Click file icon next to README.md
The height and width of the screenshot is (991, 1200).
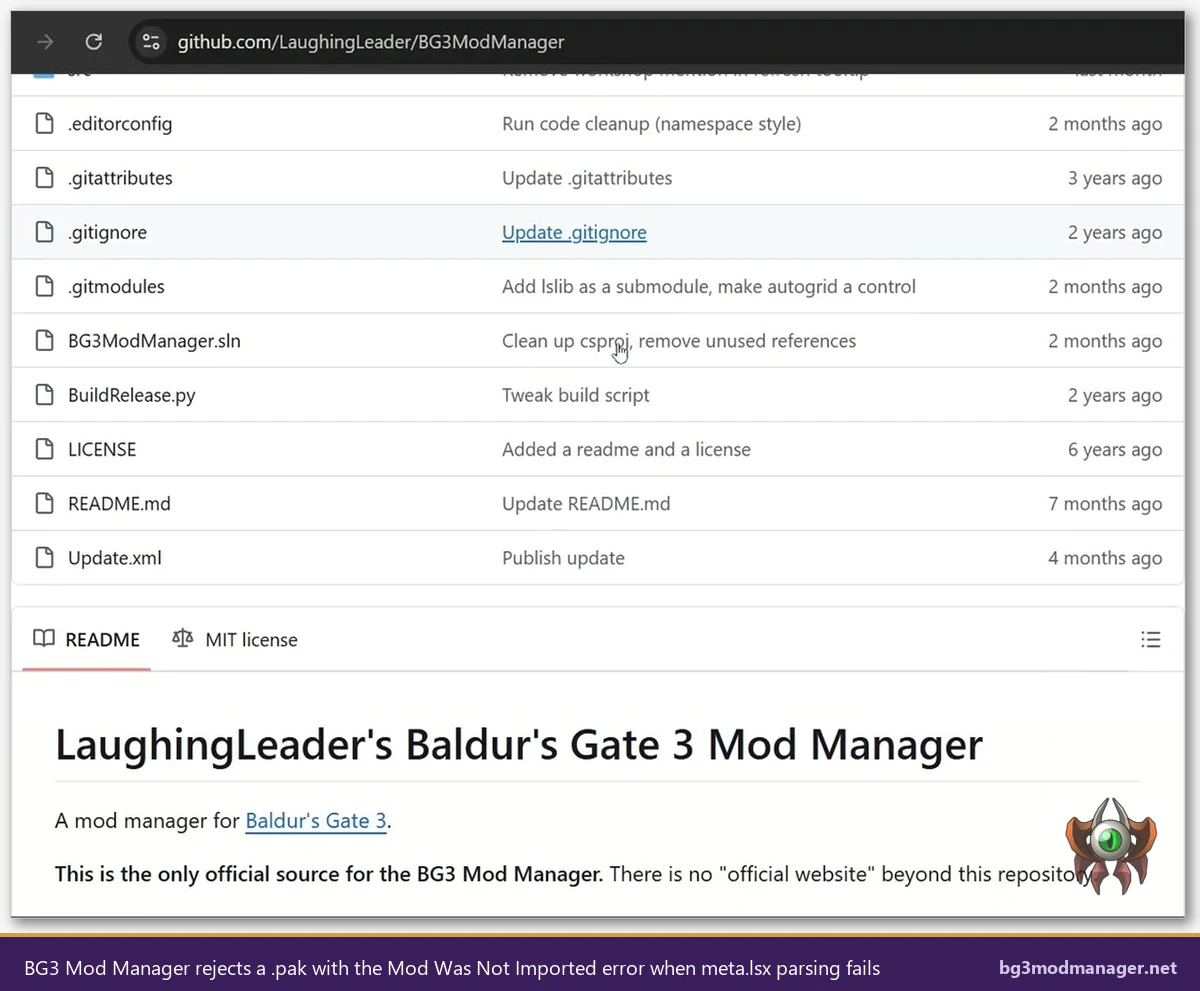[44, 503]
